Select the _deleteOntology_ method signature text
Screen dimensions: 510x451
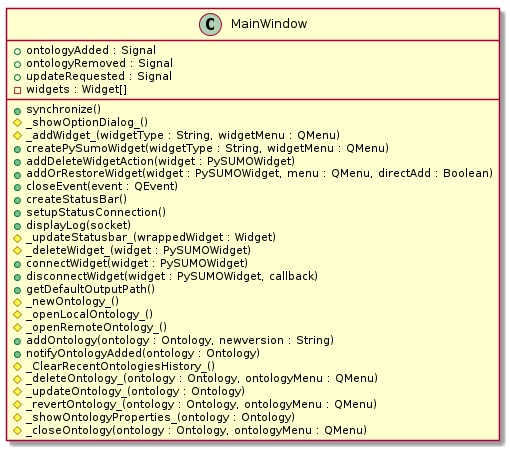pyautogui.click(x=202, y=378)
